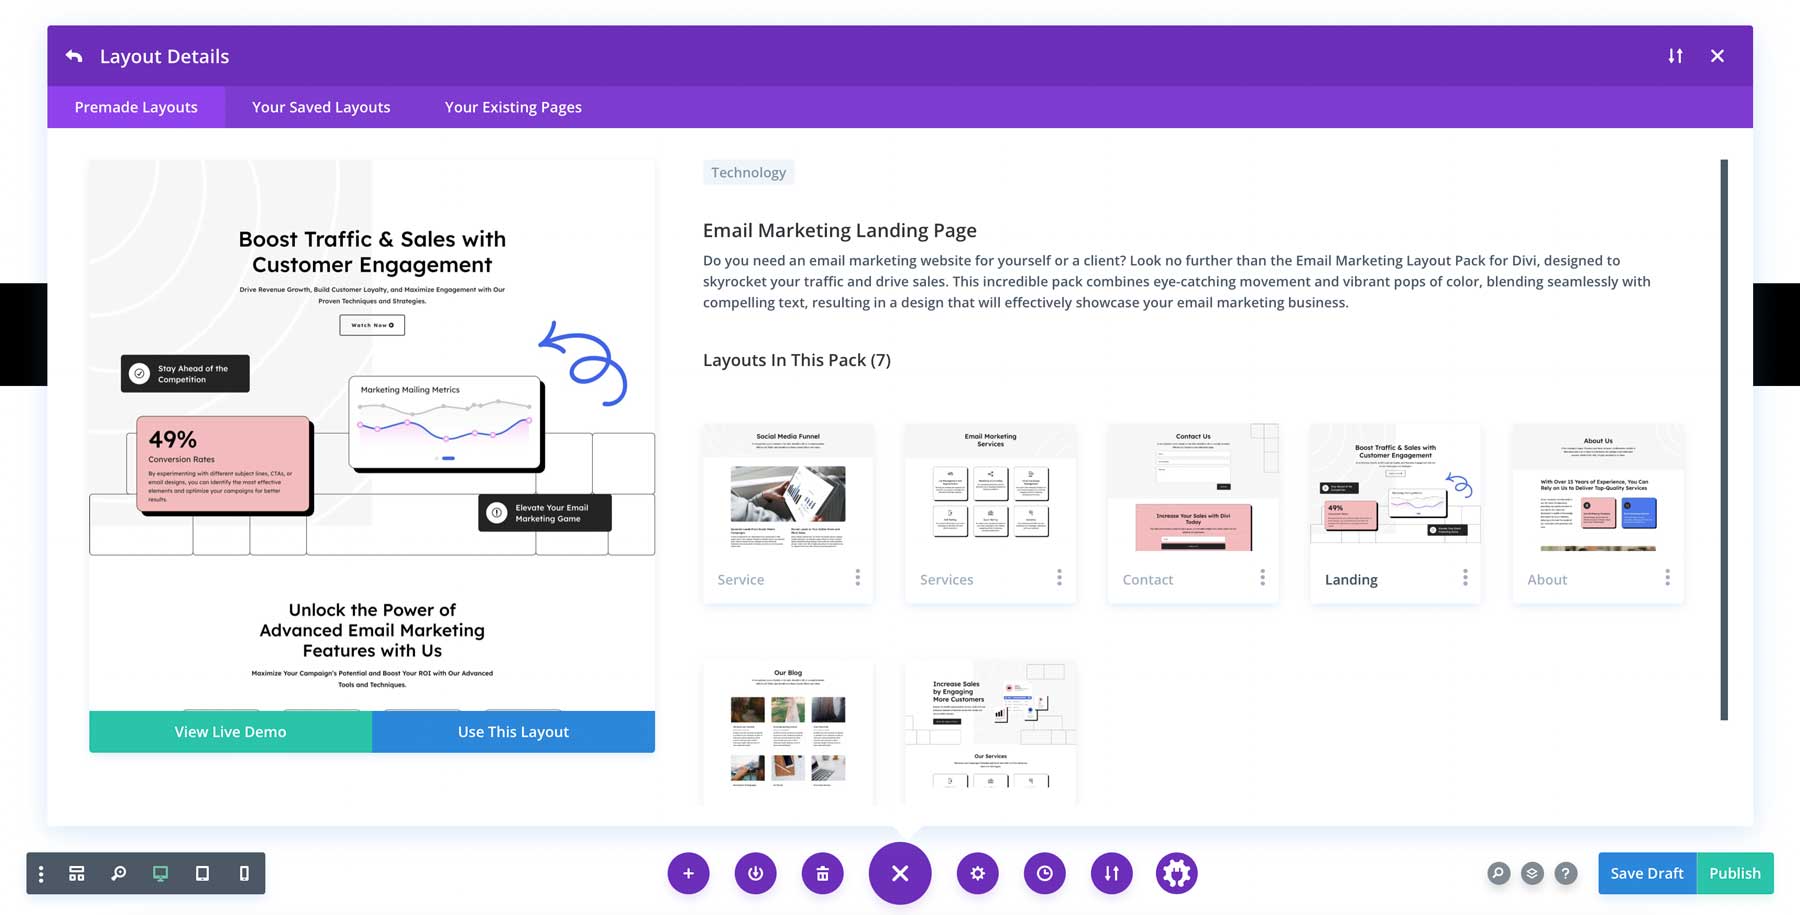Toggle tablet preview mode
Viewport: 1800px width, 915px height.
click(x=203, y=873)
